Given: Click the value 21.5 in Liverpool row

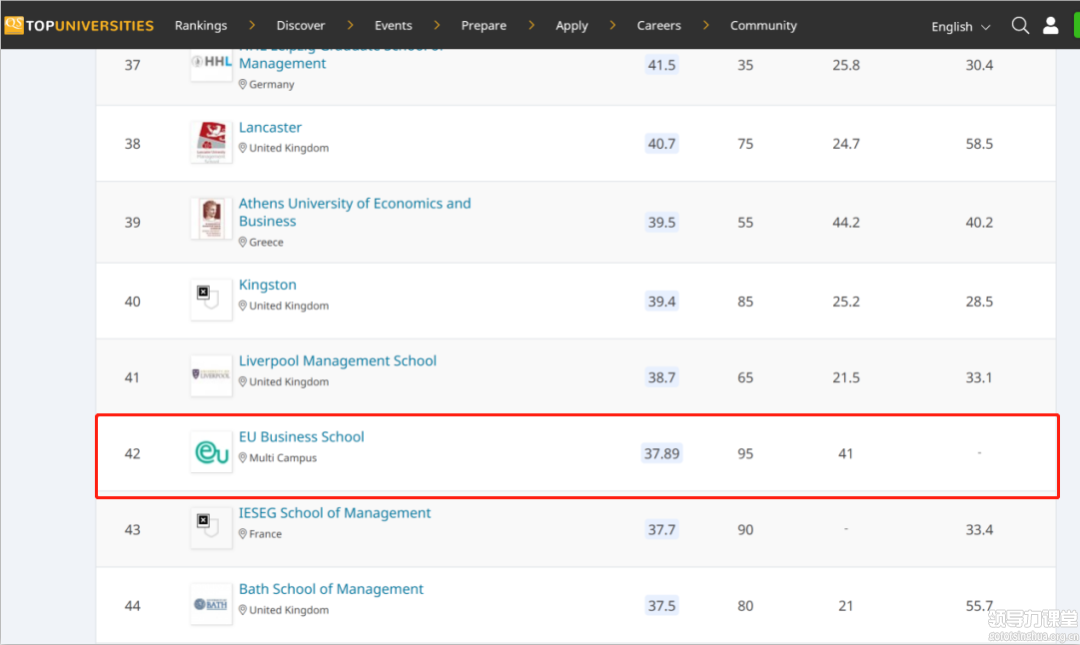Looking at the screenshot, I should click(x=846, y=377).
